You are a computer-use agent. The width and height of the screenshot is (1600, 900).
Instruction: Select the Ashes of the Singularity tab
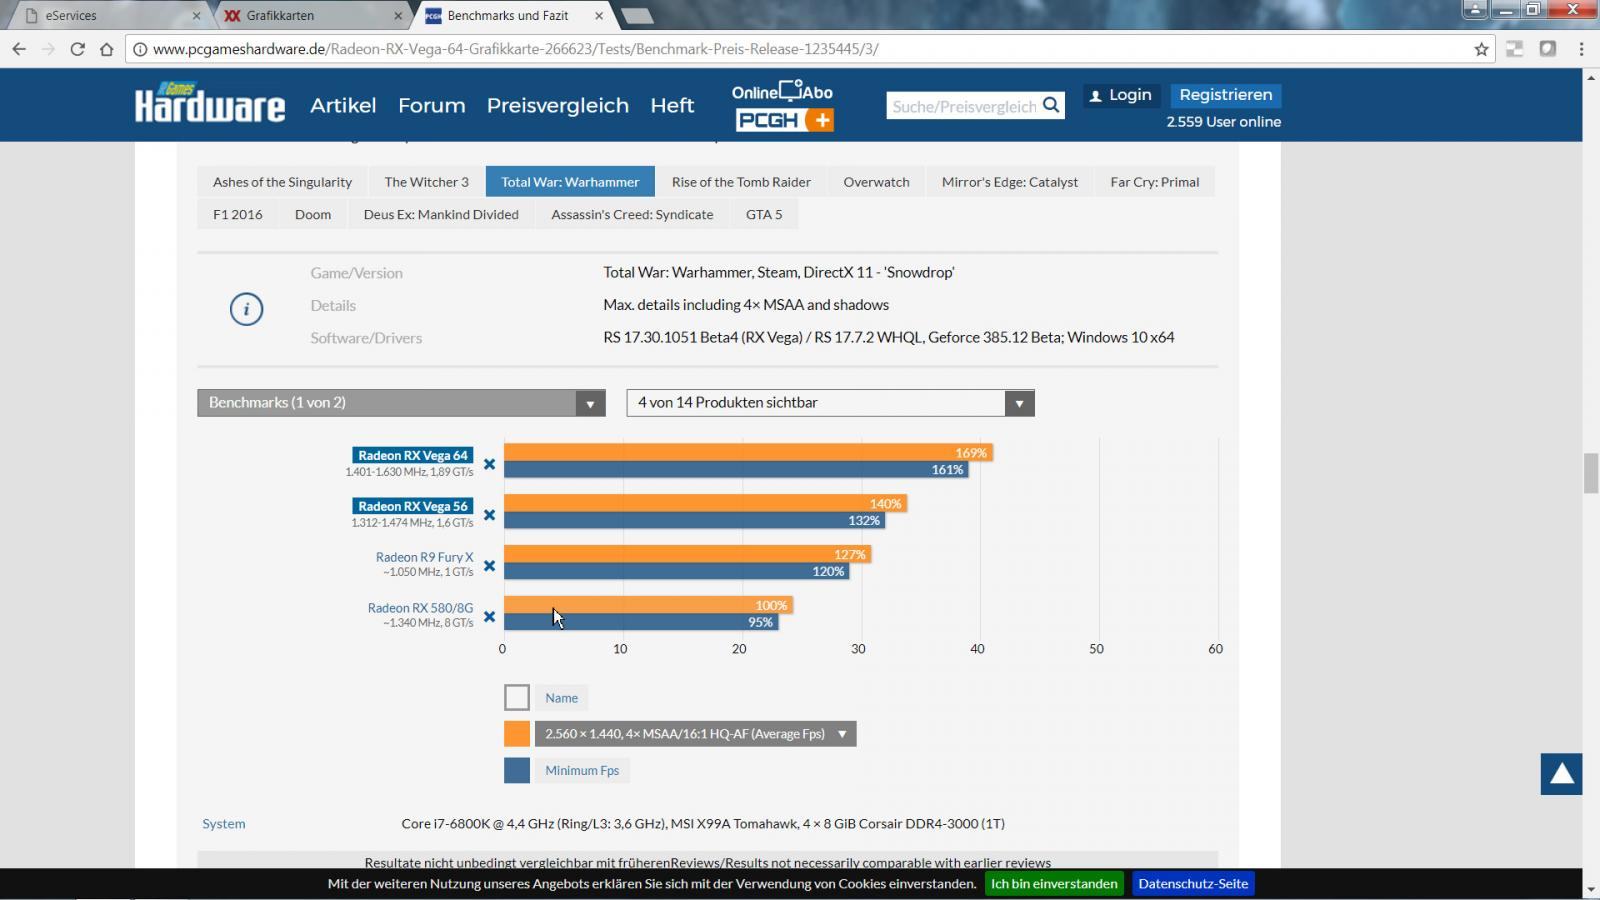[x=282, y=182]
